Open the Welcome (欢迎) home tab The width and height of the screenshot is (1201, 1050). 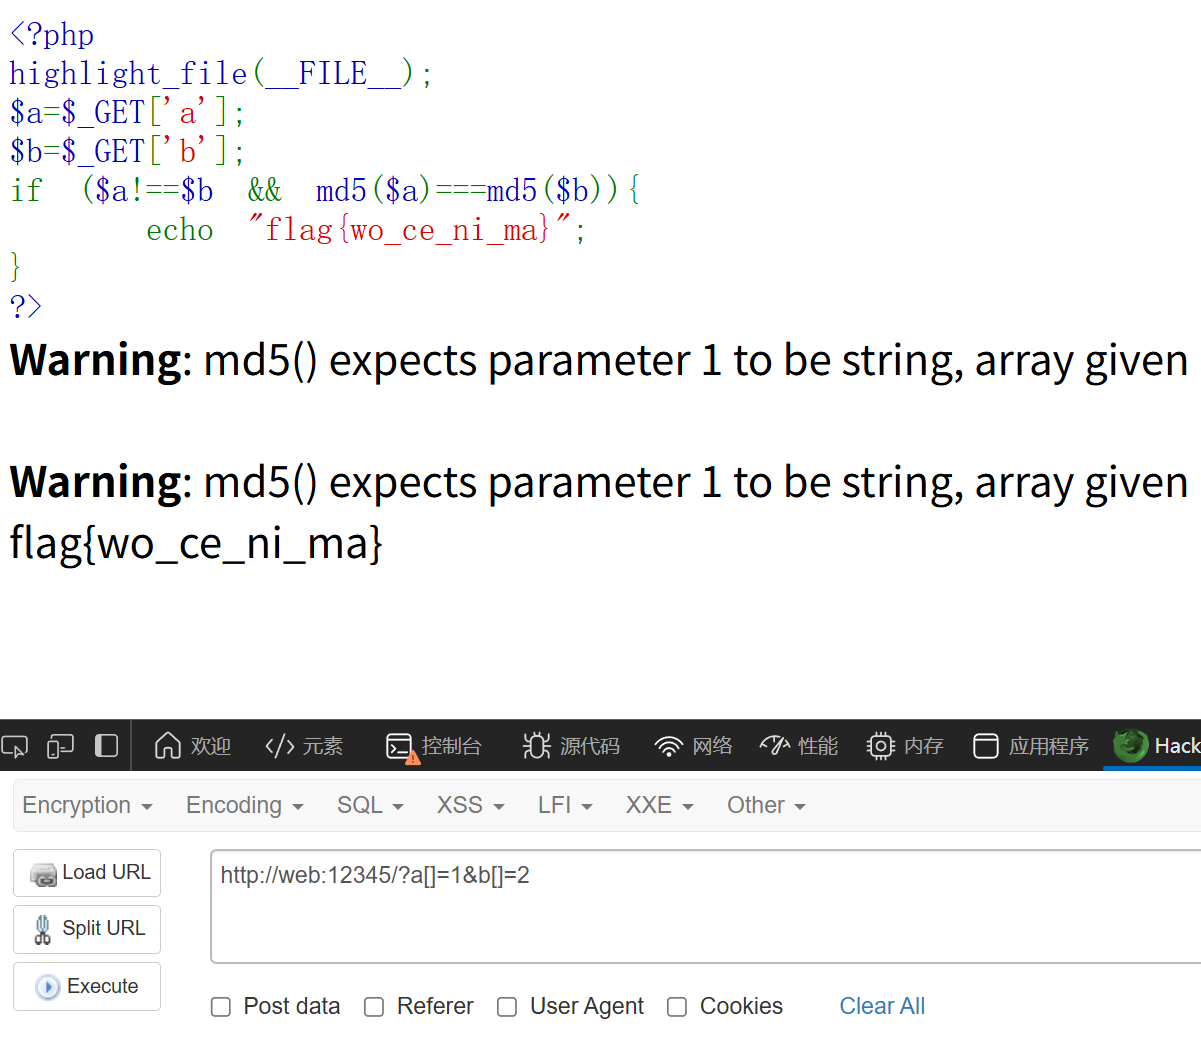[x=192, y=746]
